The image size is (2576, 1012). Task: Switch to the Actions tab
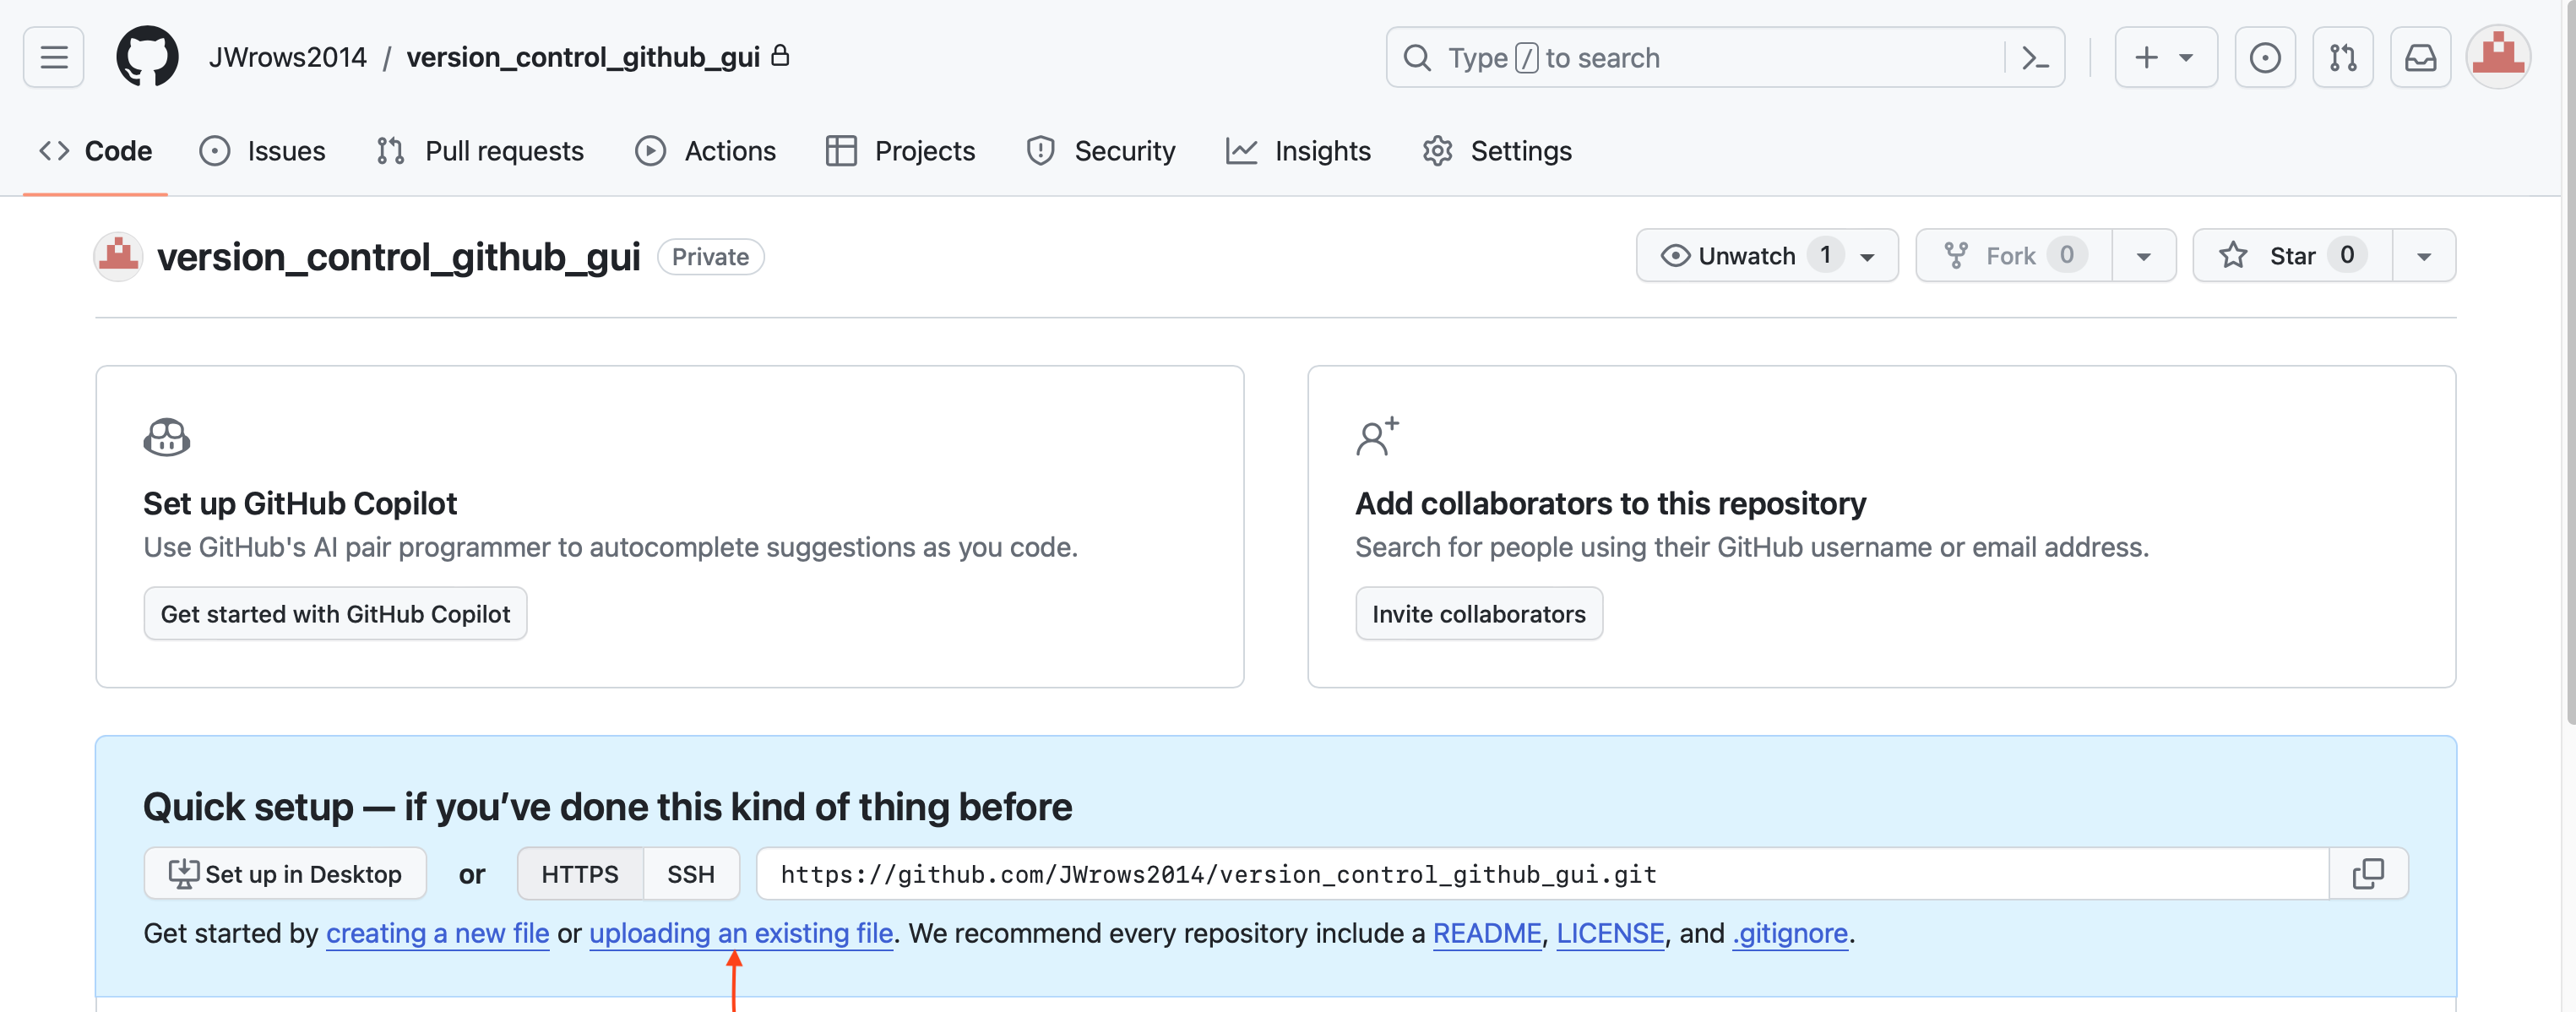coord(706,151)
